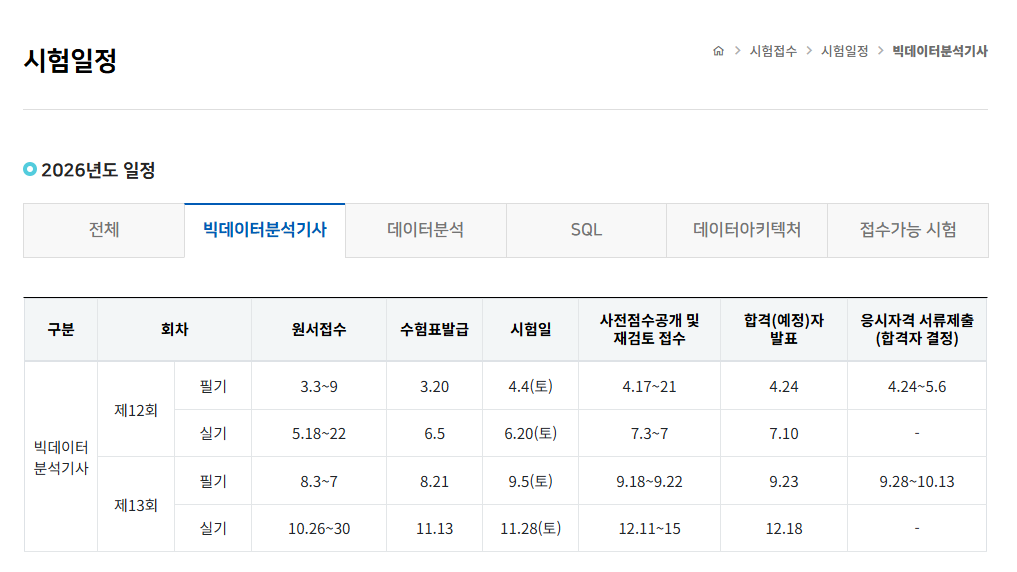Click 사전점수공개 및 재검토 접수 header
The height and width of the screenshot is (572, 1017).
coord(649,329)
